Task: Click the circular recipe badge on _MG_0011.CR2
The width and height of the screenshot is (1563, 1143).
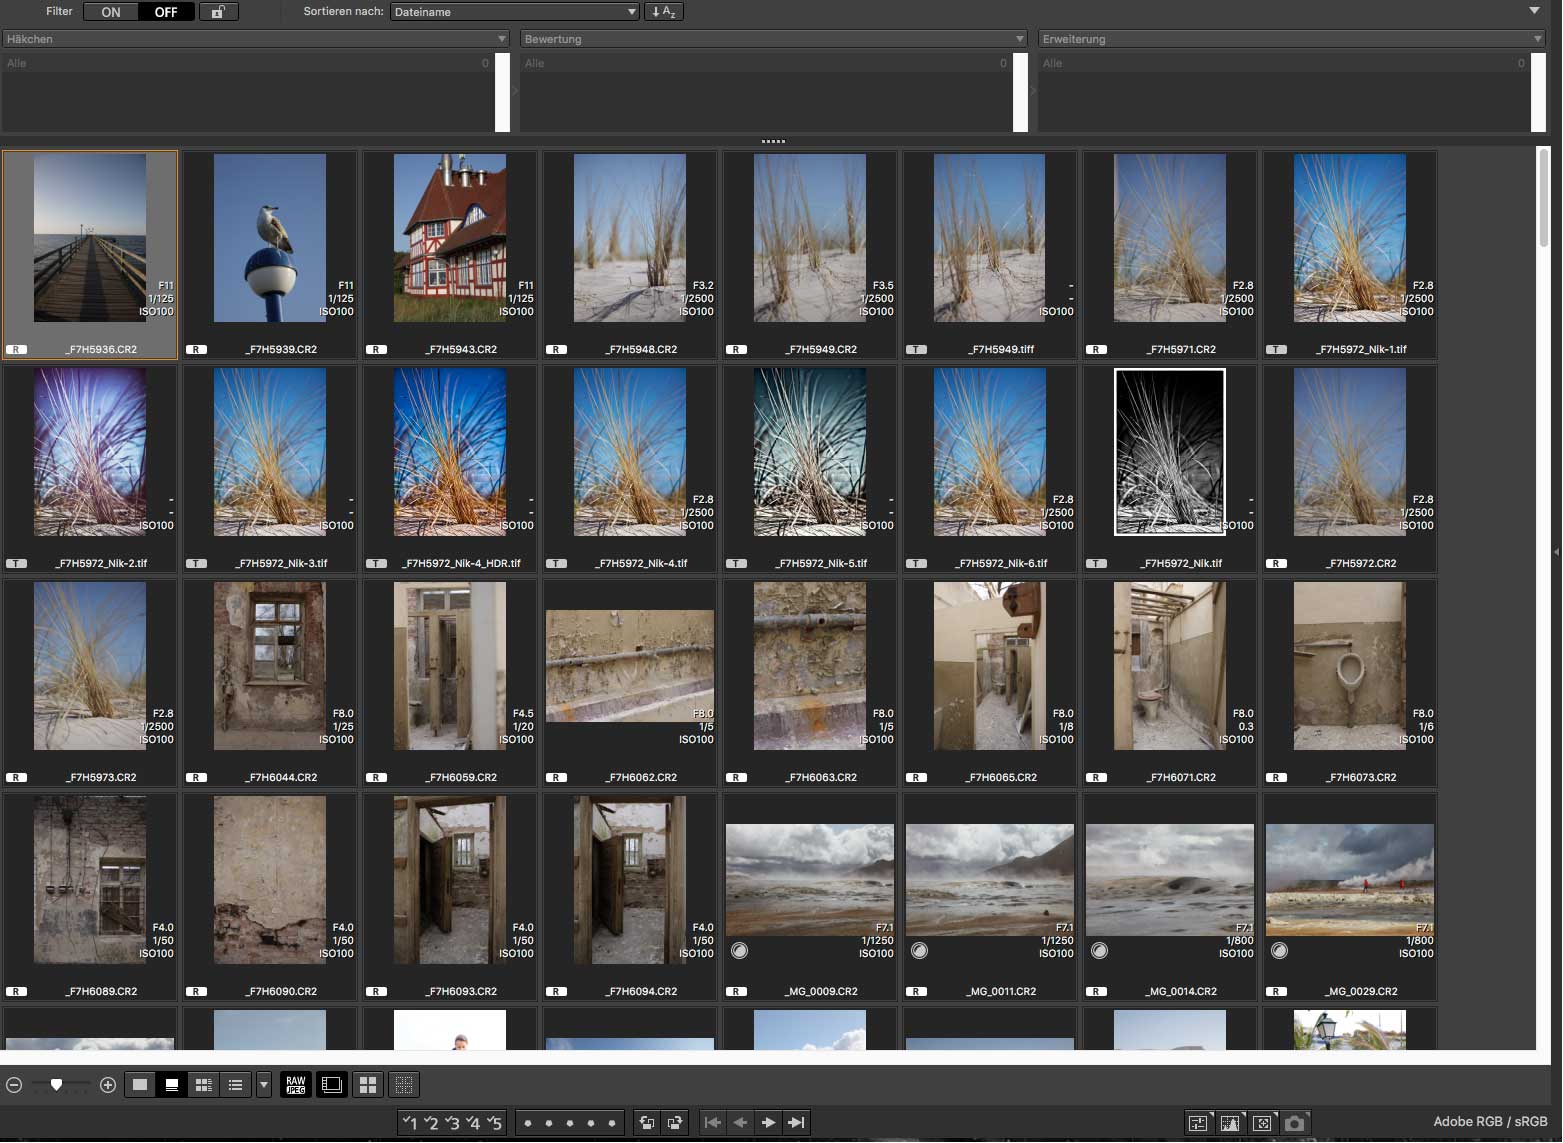Action: point(919,951)
